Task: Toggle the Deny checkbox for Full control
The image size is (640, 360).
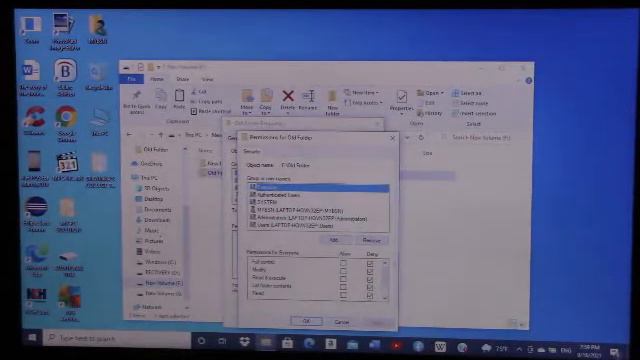Action: point(370,264)
